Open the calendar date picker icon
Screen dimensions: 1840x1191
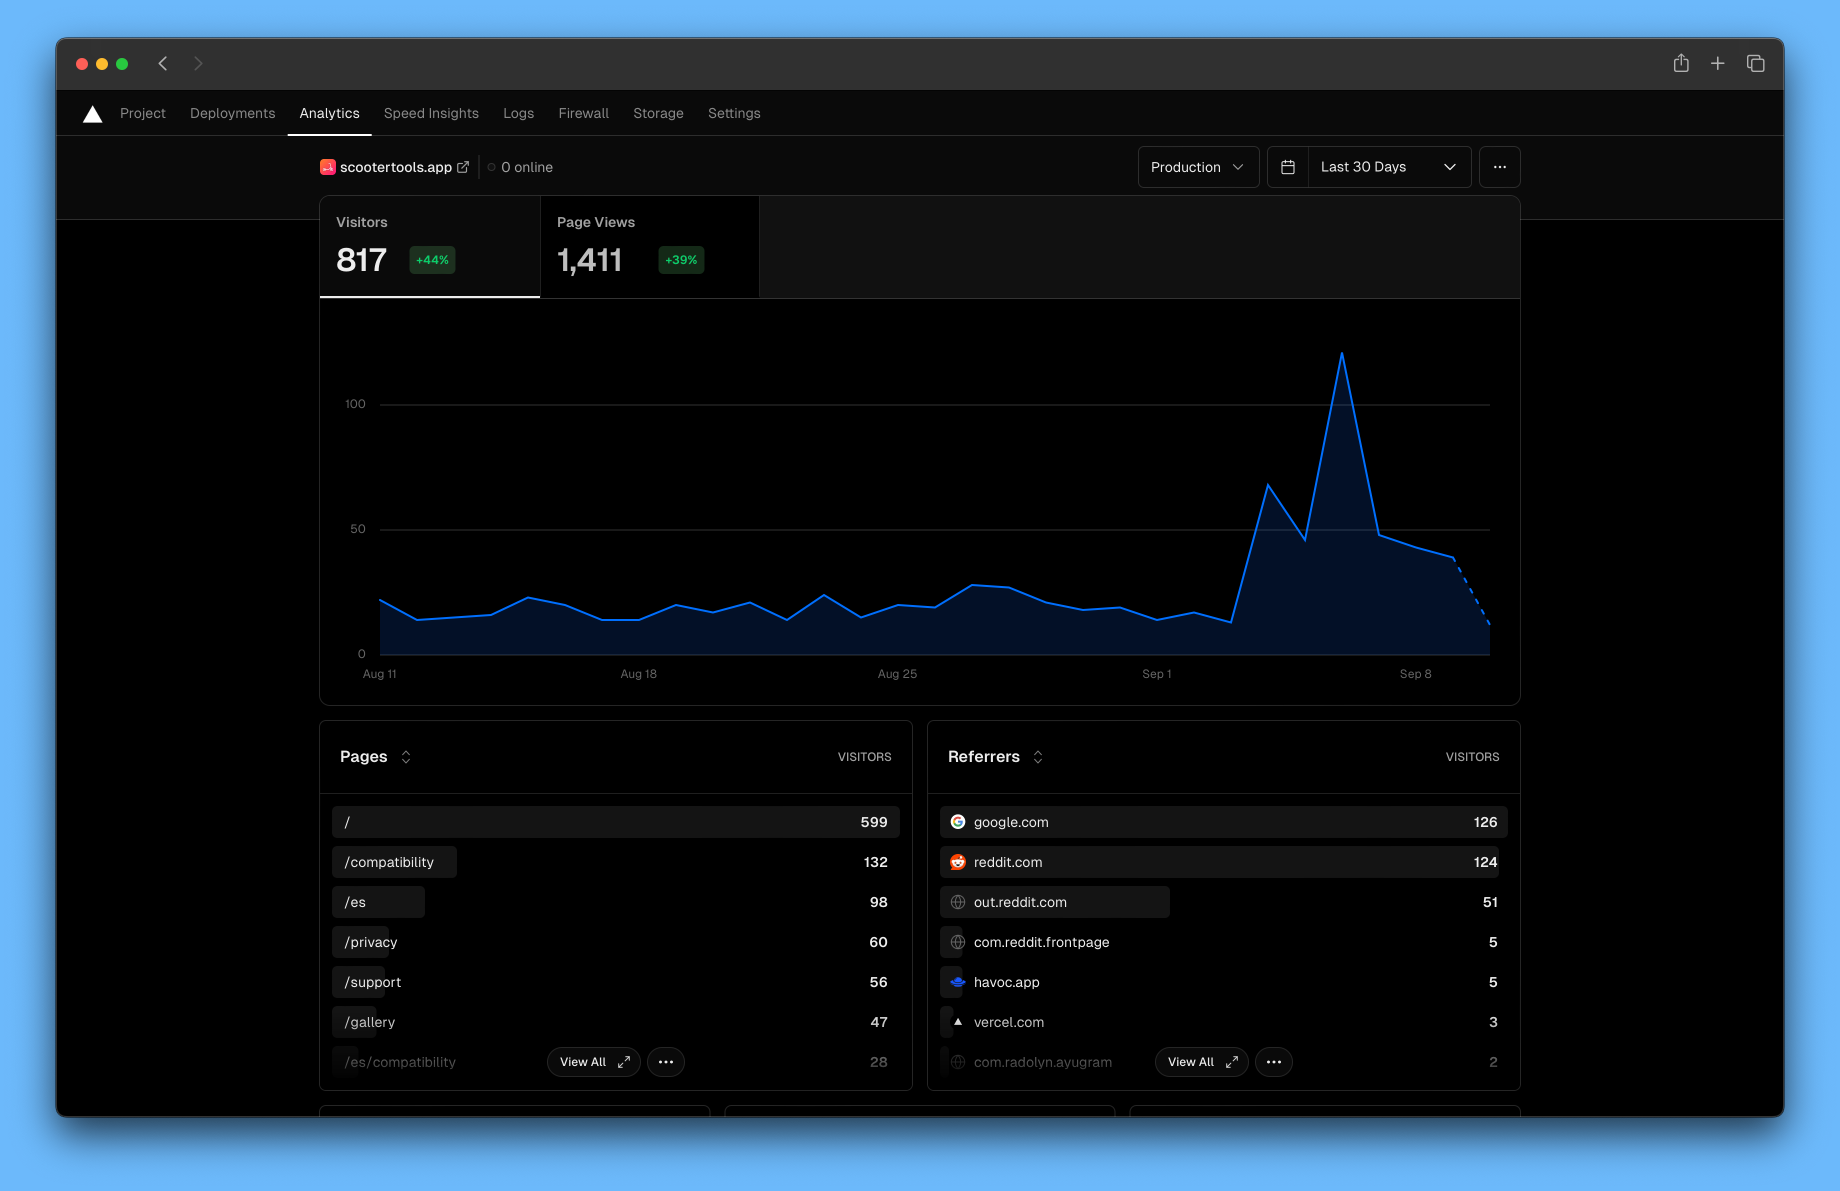pos(1287,167)
